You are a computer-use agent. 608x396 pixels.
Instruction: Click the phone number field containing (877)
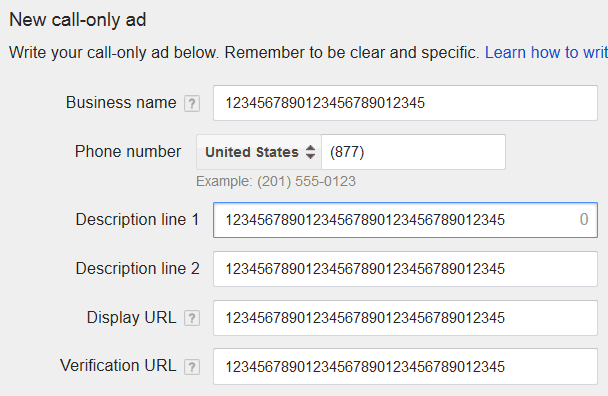413,152
